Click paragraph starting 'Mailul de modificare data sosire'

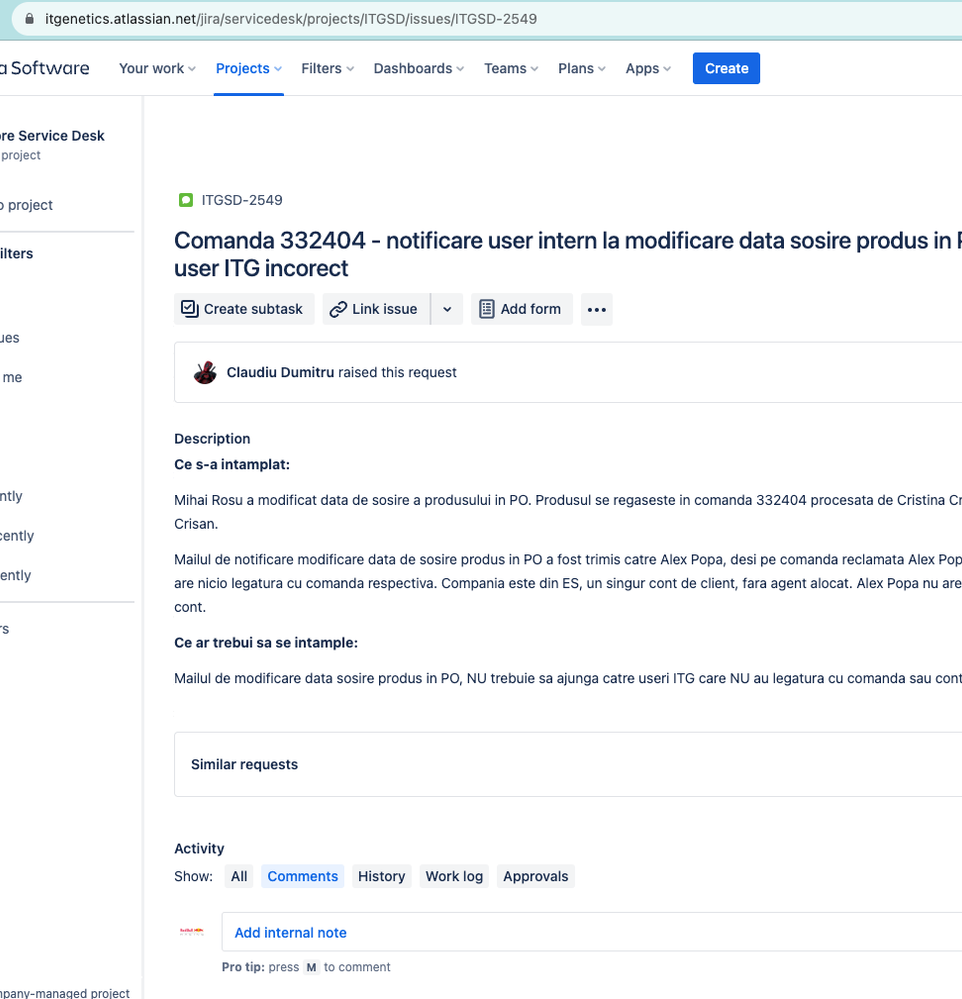pos(568,679)
